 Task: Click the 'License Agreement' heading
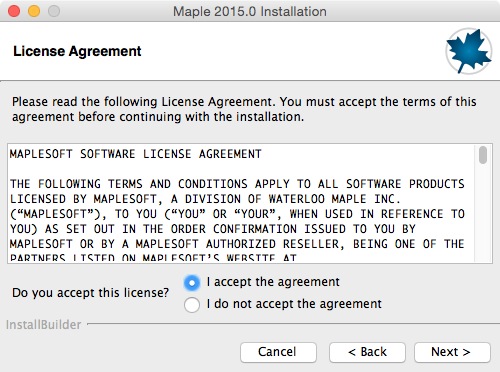point(77,51)
